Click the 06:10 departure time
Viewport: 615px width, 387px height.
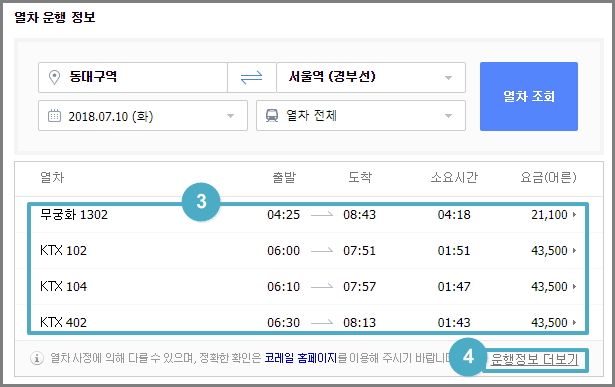click(x=284, y=286)
